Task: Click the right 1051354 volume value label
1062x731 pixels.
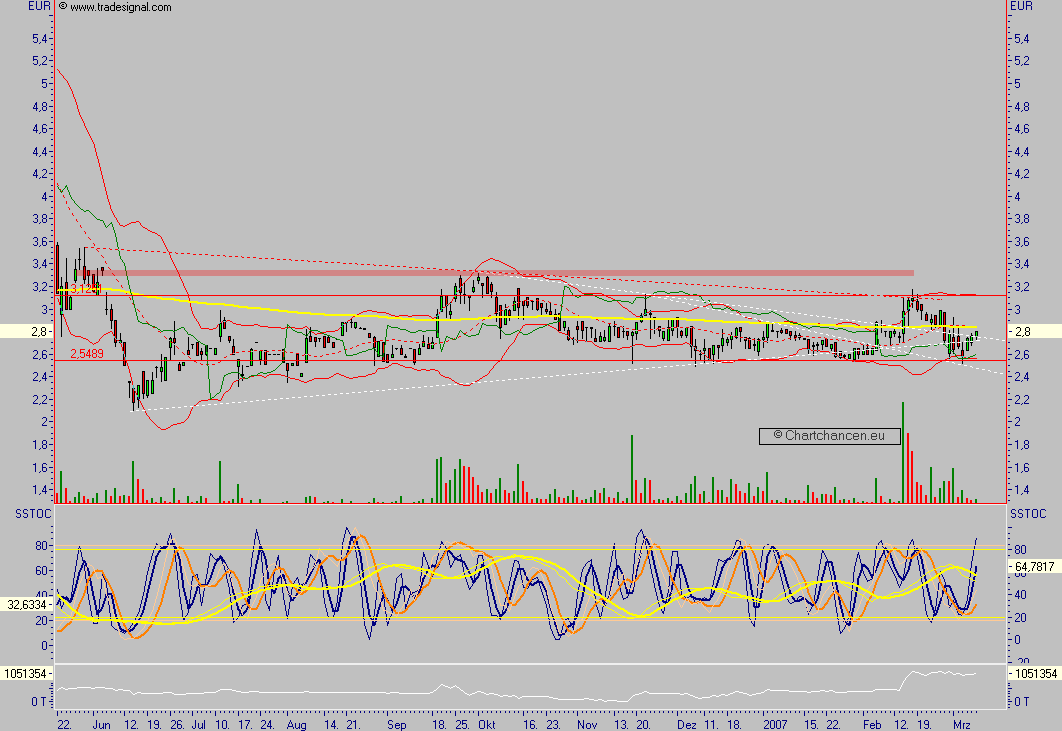Action: point(1035,673)
